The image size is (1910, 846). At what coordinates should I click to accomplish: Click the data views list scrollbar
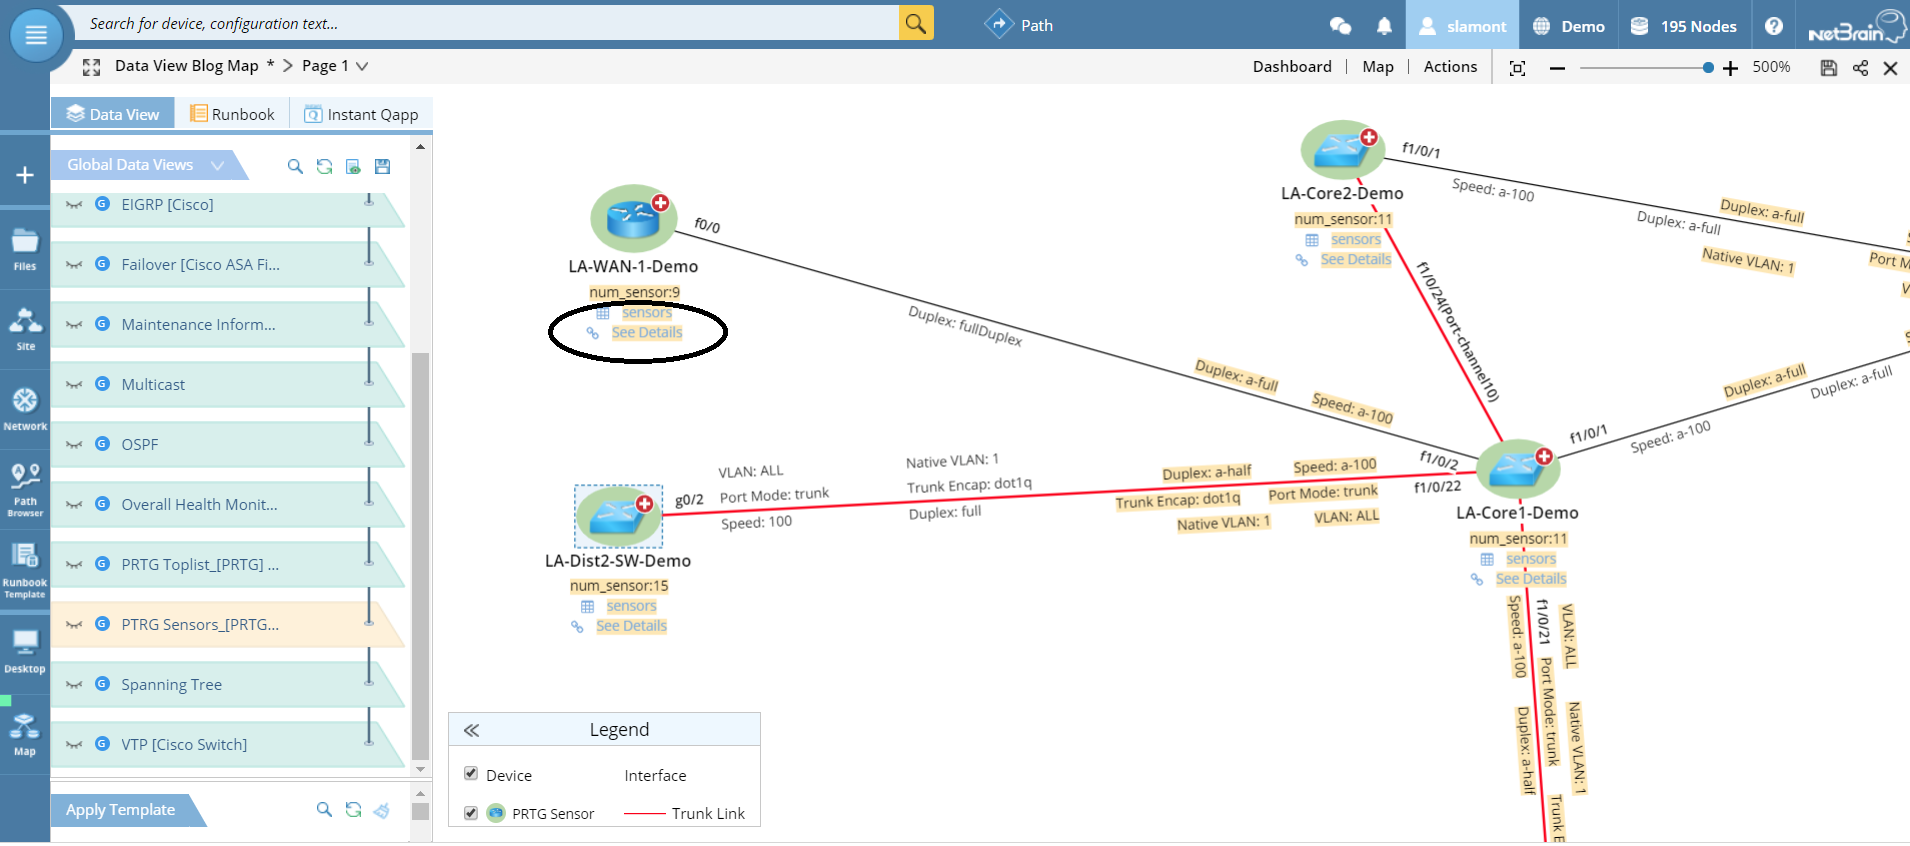(x=421, y=555)
